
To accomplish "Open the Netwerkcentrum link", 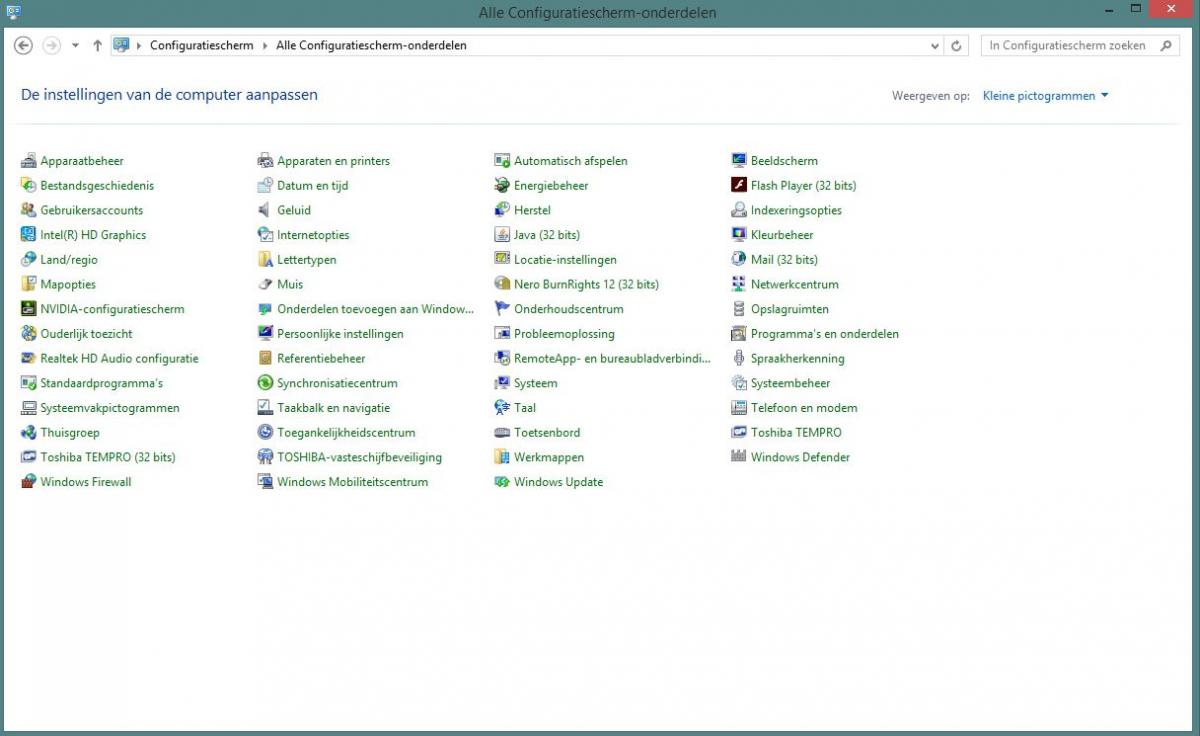I will (x=794, y=285).
